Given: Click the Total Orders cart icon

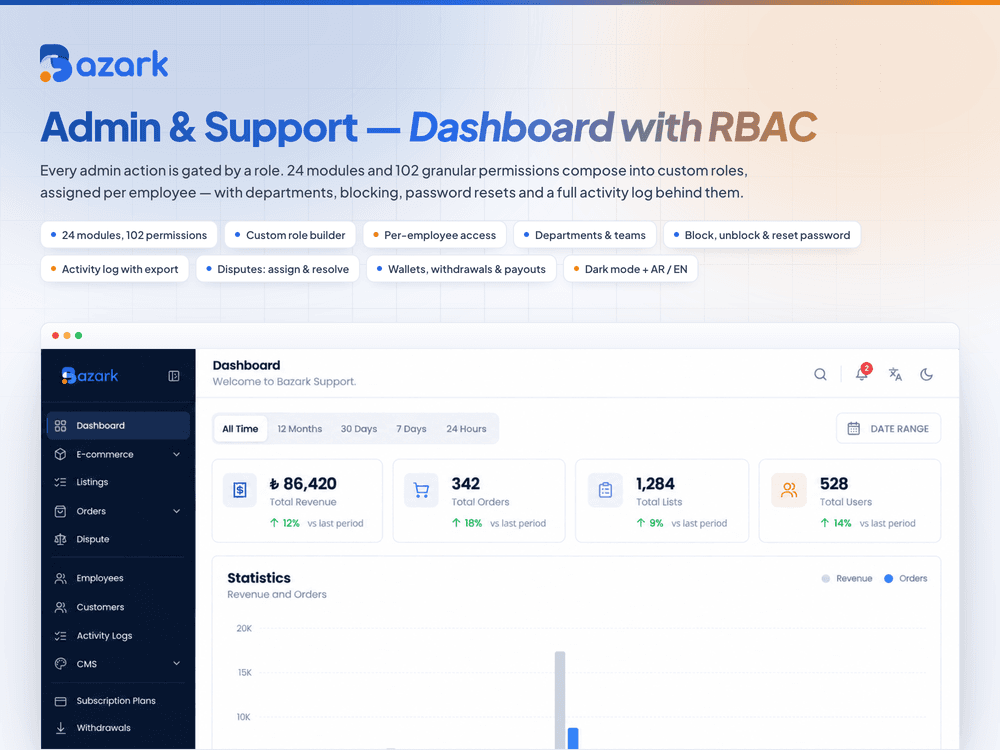Looking at the screenshot, I should click(x=421, y=490).
